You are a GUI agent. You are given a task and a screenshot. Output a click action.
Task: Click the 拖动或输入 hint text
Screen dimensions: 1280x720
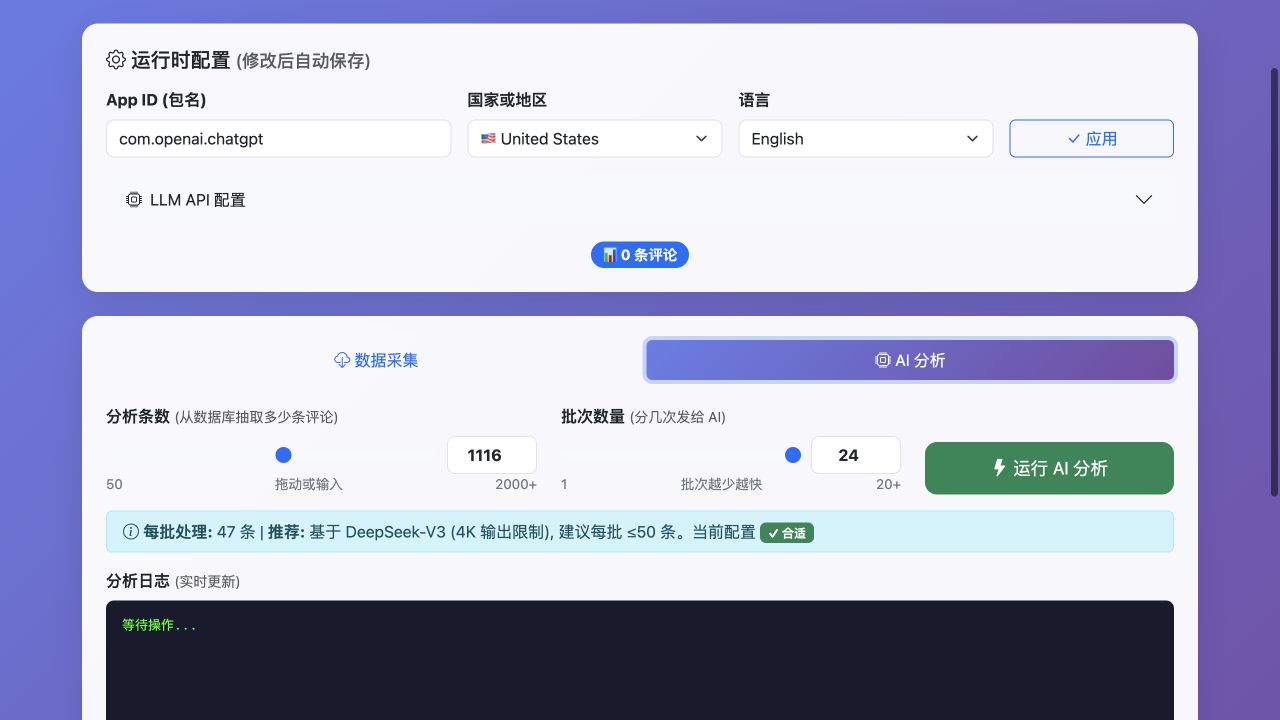click(x=308, y=484)
